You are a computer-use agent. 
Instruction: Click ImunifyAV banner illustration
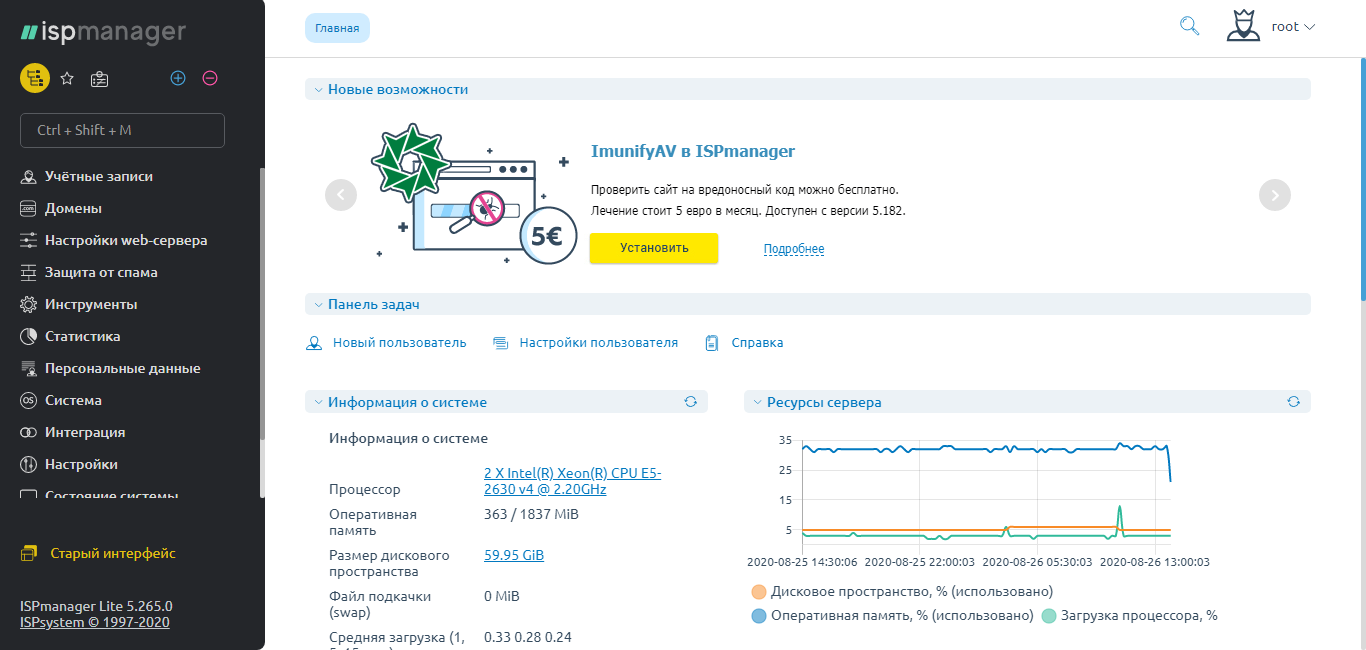pyautogui.click(x=475, y=194)
